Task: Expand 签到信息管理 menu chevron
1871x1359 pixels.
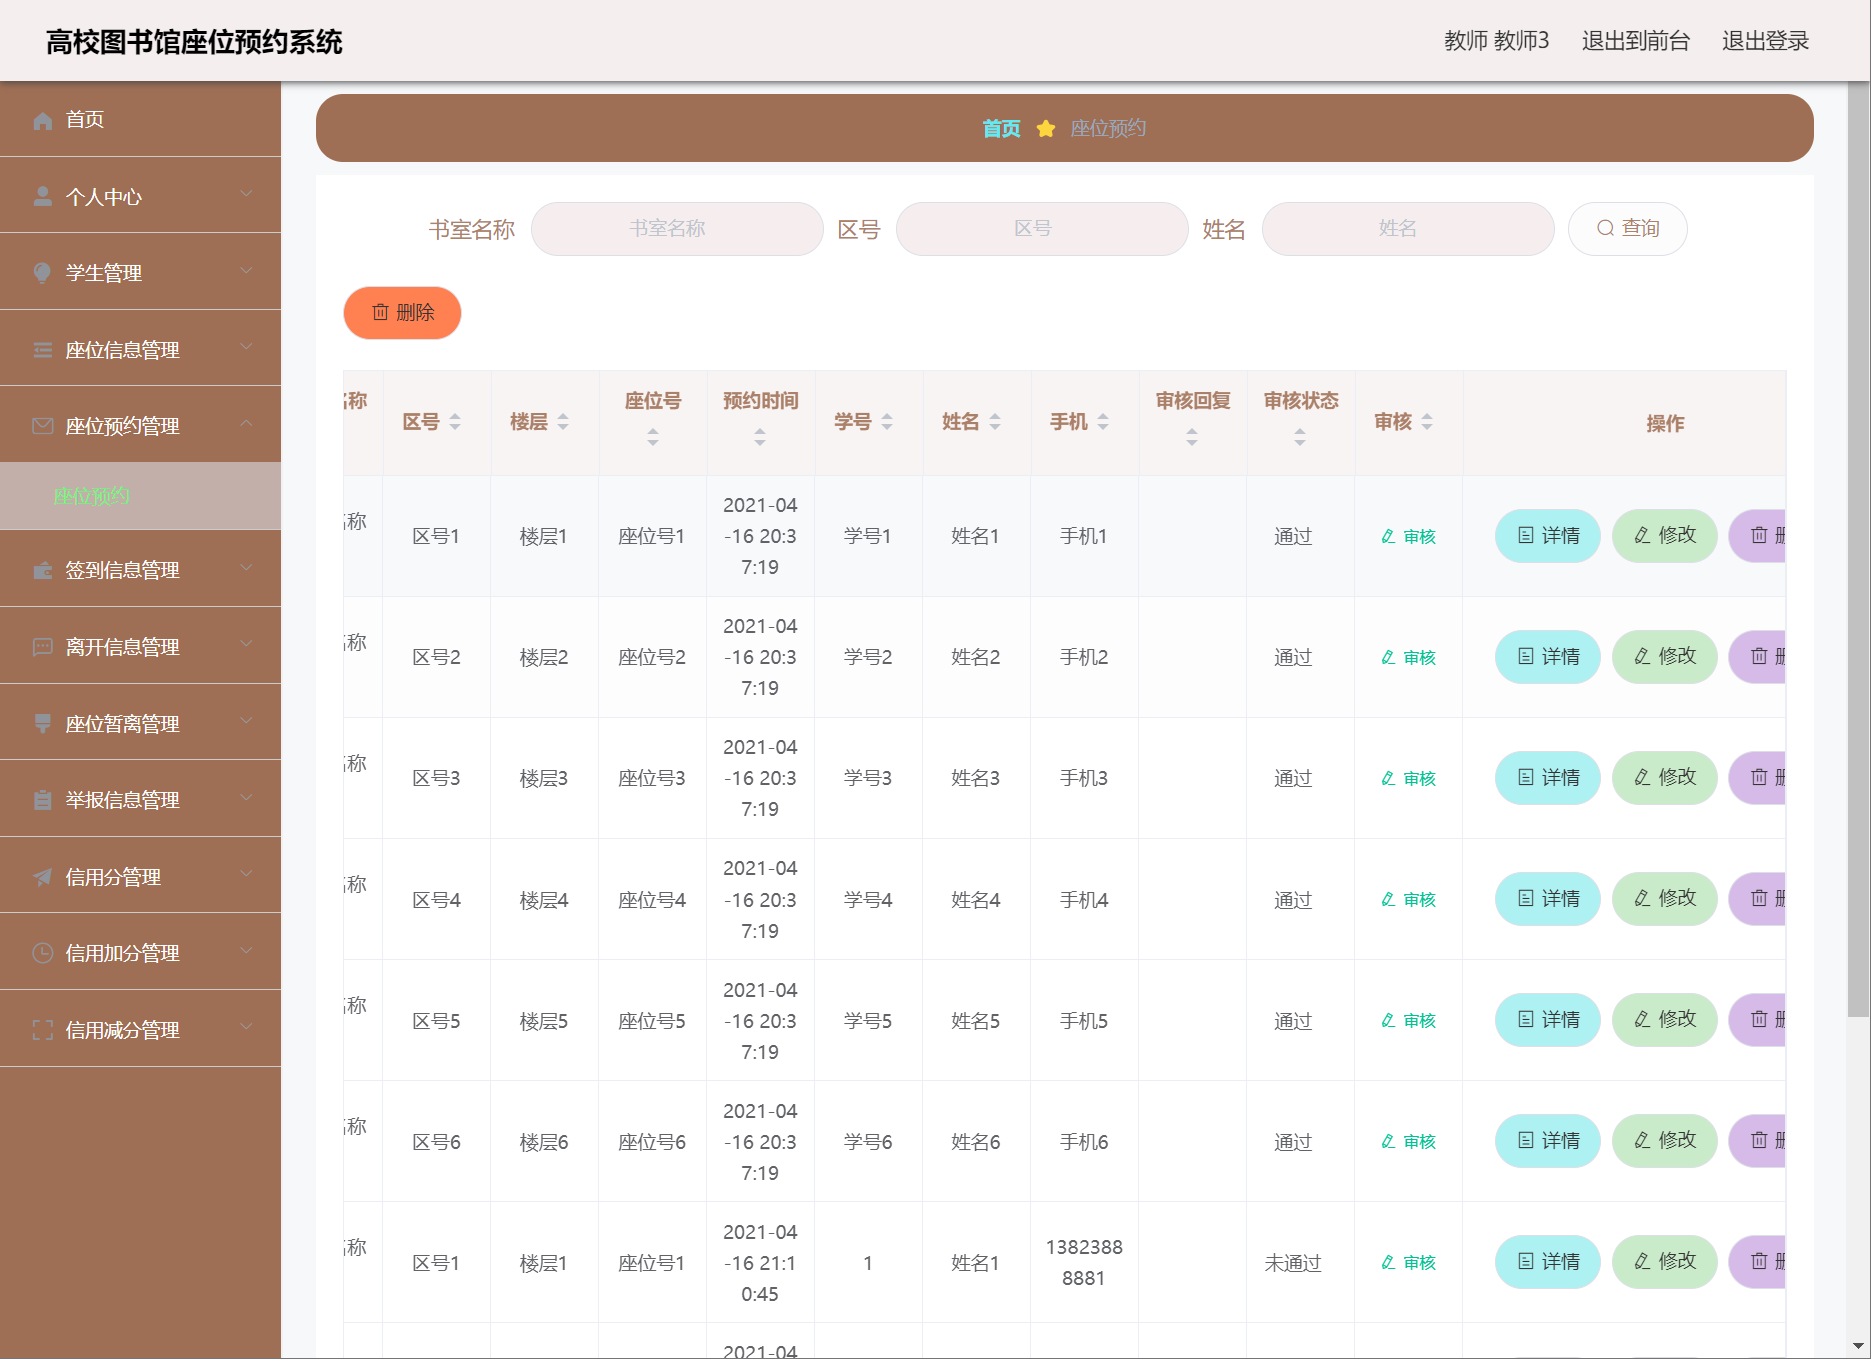Action: [x=246, y=568]
